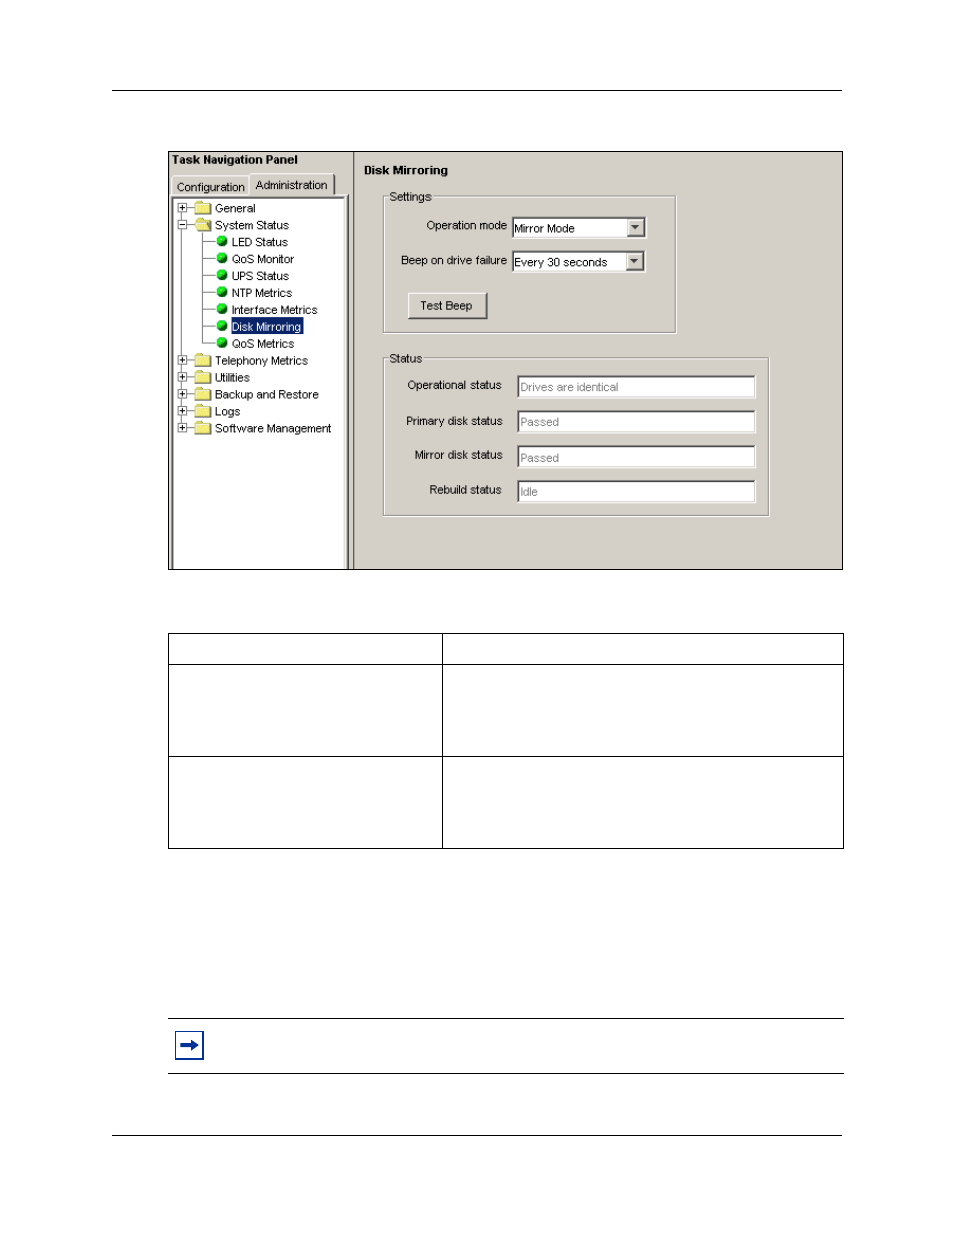Click the Operational status field

[x=636, y=387]
